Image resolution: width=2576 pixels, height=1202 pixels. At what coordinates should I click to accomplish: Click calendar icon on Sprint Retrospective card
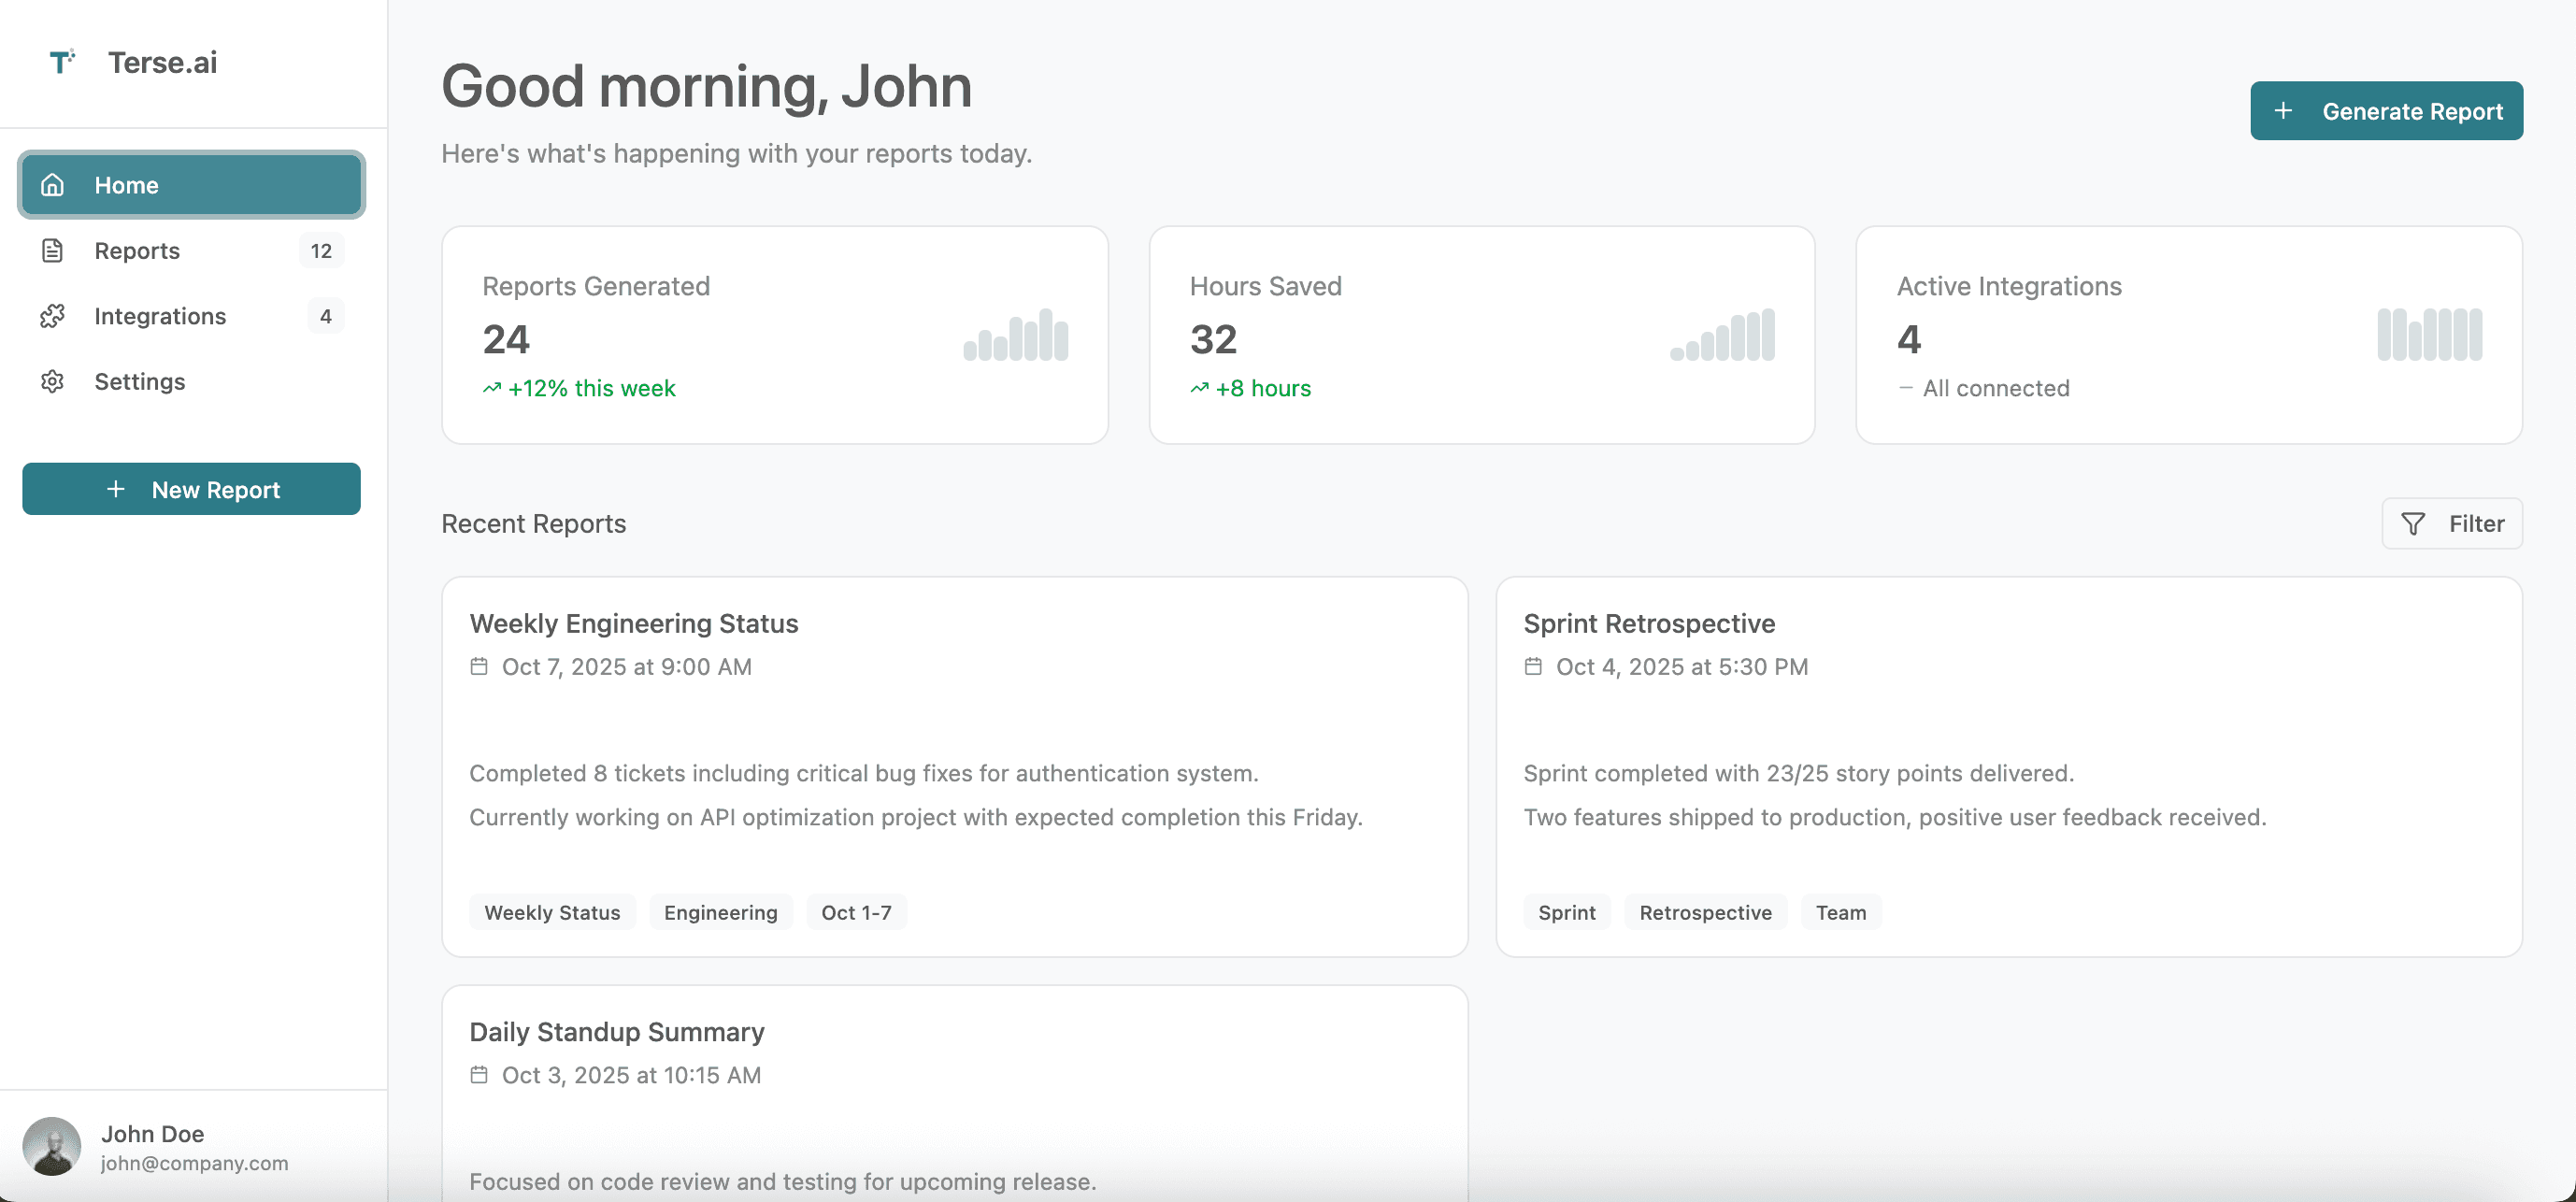click(1533, 666)
